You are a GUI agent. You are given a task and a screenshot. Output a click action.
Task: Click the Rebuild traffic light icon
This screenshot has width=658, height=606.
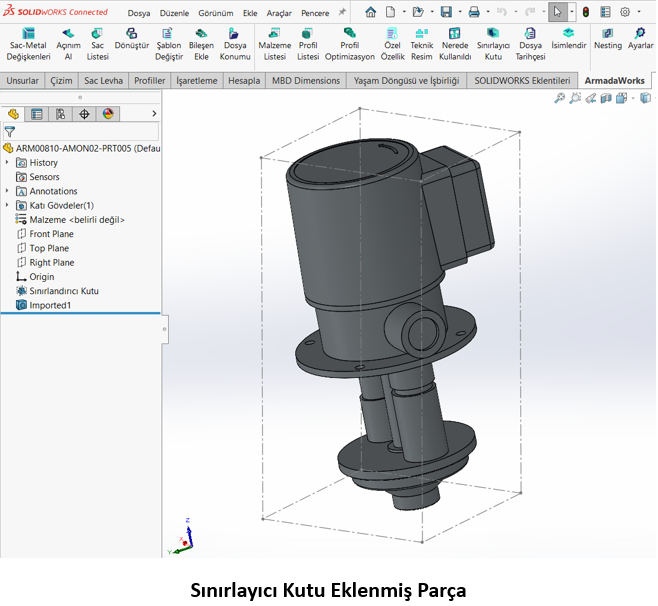pos(586,12)
